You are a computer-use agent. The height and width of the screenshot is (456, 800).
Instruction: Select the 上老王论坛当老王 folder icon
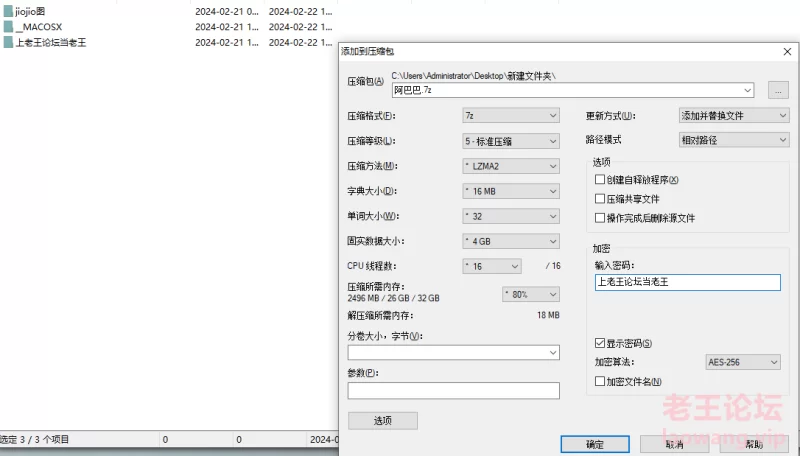(x=7, y=43)
